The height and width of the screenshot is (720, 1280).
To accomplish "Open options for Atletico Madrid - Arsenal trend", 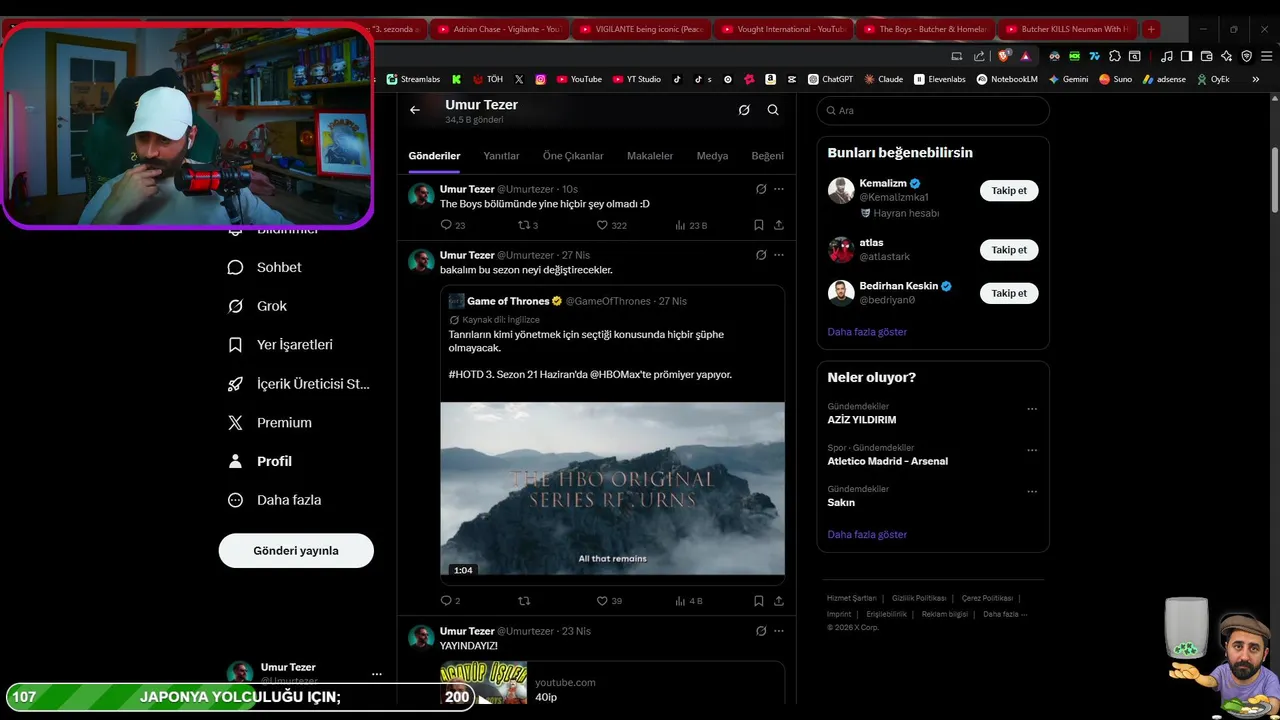I will pos(1032,450).
